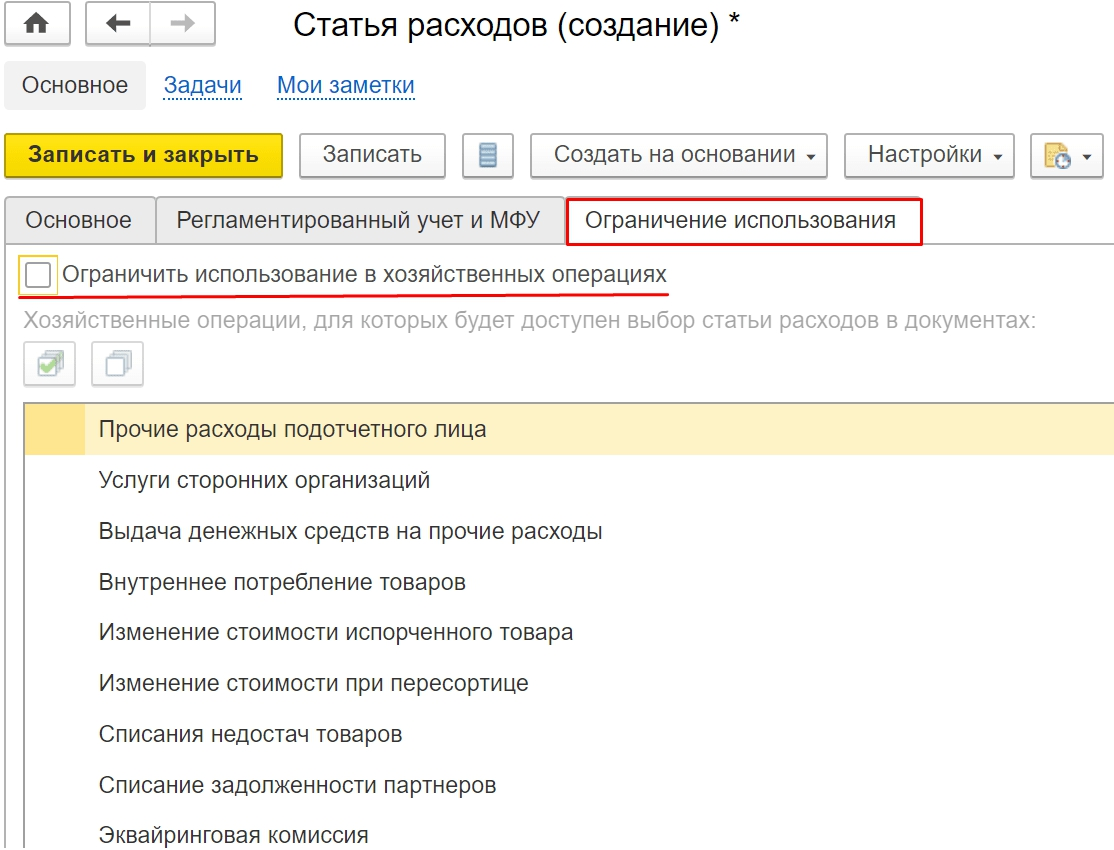Go to the home page icon

point(37,23)
